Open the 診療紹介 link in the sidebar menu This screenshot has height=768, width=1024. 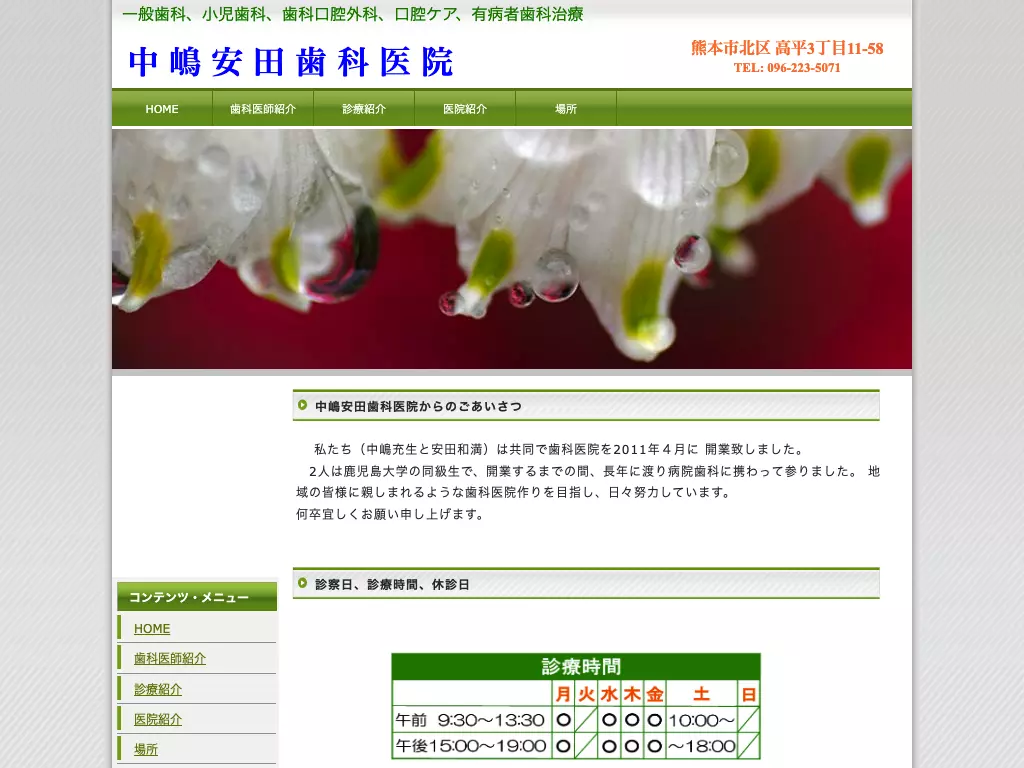click(x=158, y=689)
